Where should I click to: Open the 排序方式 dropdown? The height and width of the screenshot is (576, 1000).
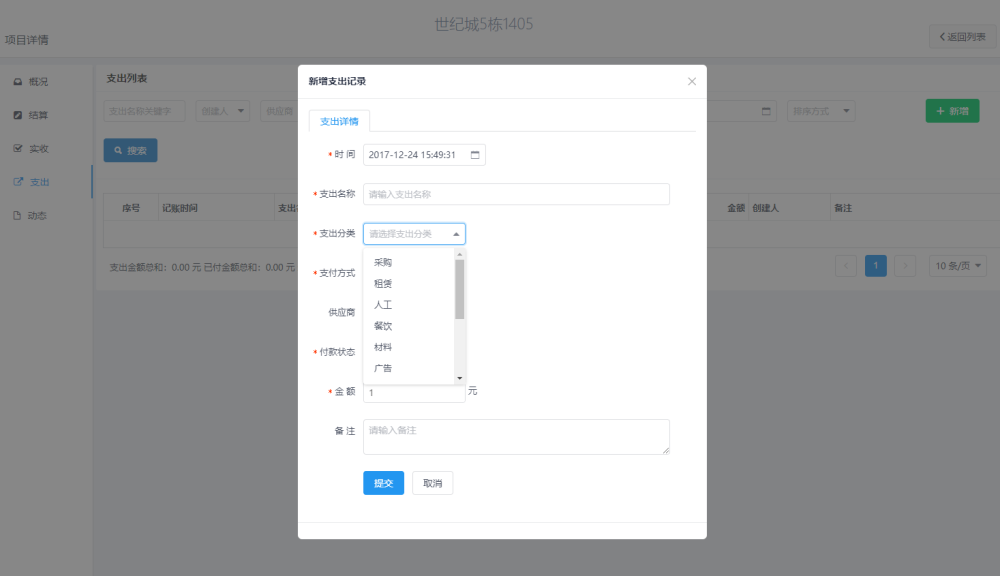(821, 111)
